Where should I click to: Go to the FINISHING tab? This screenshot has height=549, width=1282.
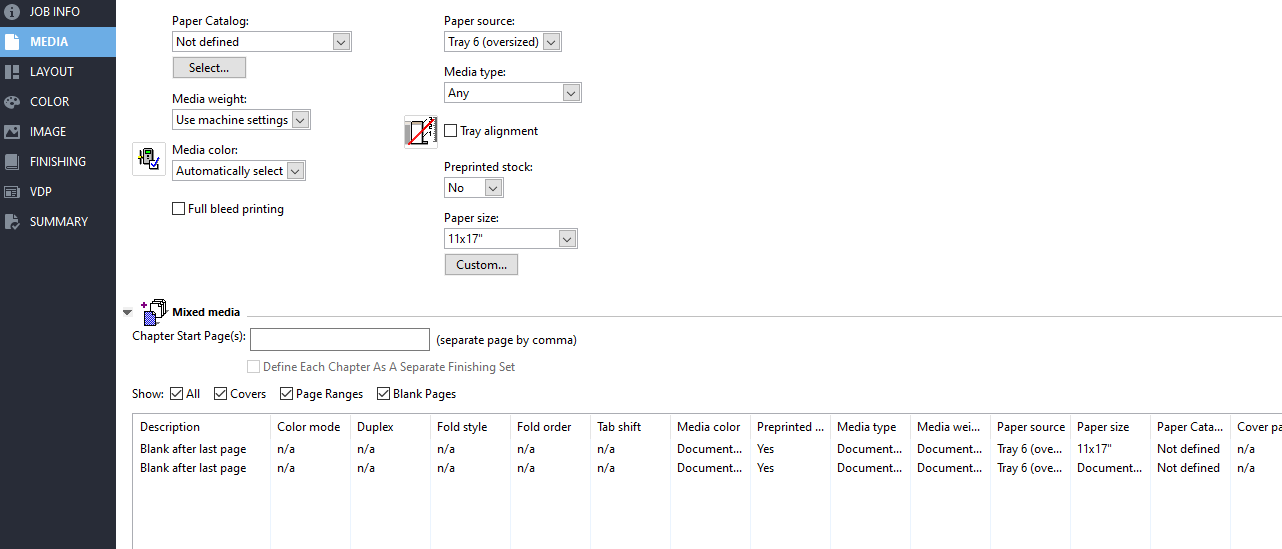click(x=58, y=162)
